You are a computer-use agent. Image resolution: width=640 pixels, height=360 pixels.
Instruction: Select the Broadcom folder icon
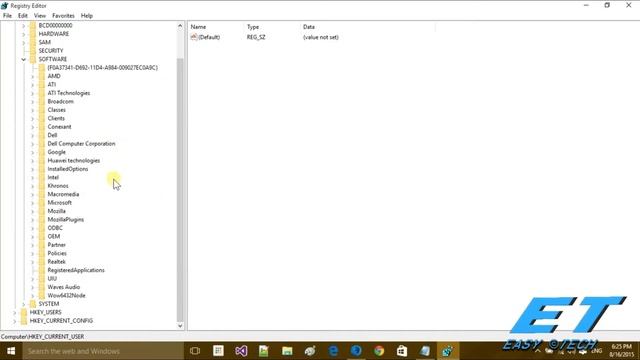(42, 102)
